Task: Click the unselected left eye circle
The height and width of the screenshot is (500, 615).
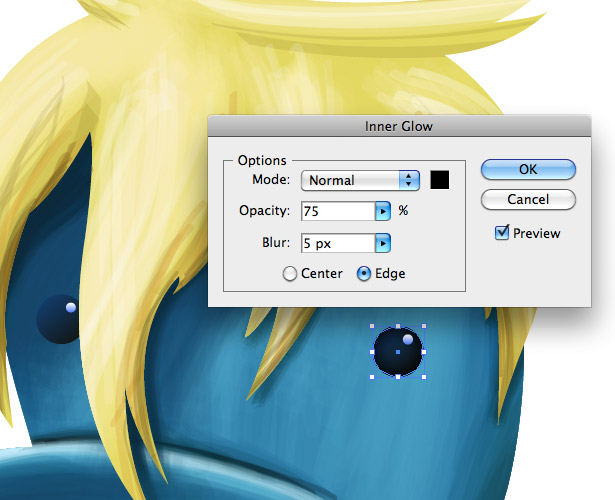Action: point(57,320)
